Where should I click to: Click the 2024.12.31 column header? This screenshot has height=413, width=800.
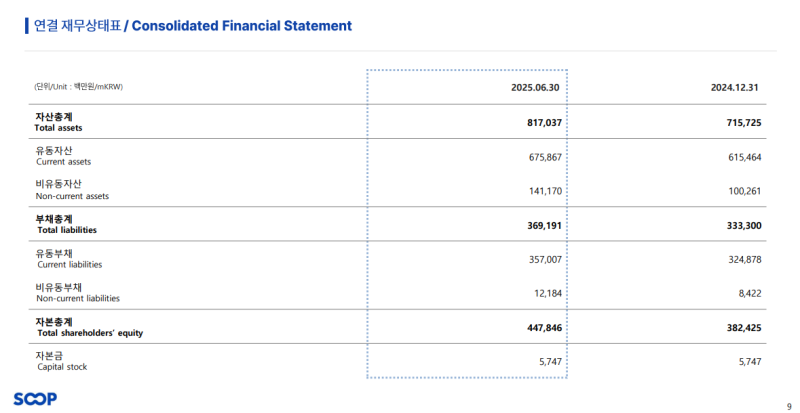coord(735,87)
